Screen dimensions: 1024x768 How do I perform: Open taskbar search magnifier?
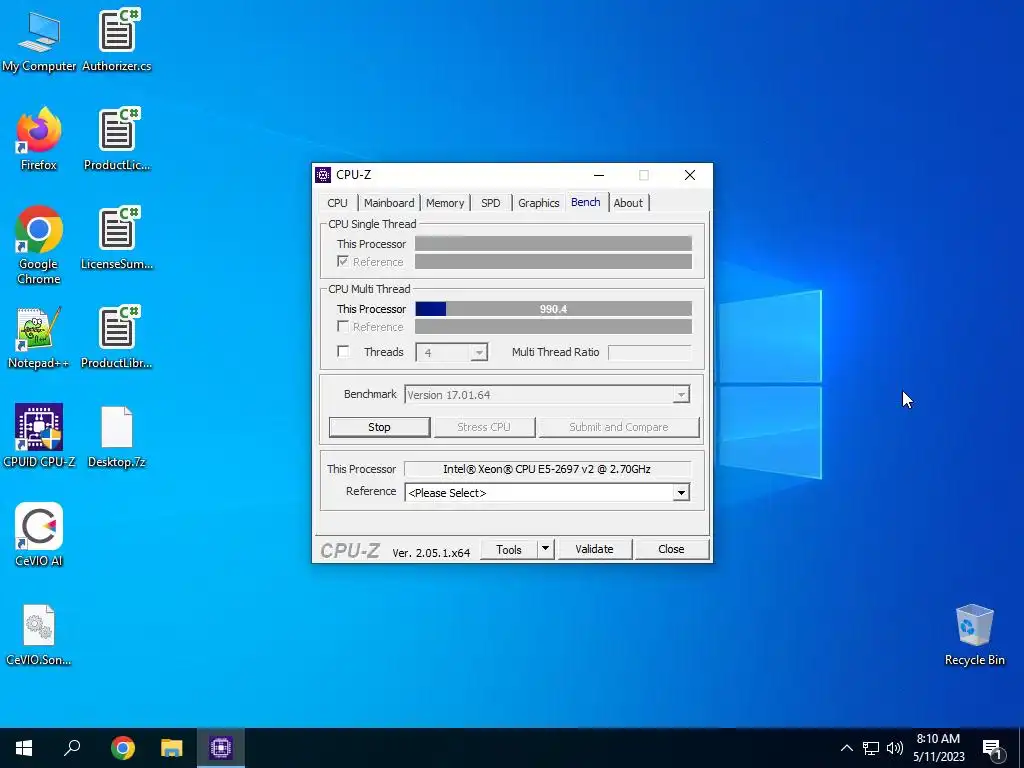[x=72, y=748]
